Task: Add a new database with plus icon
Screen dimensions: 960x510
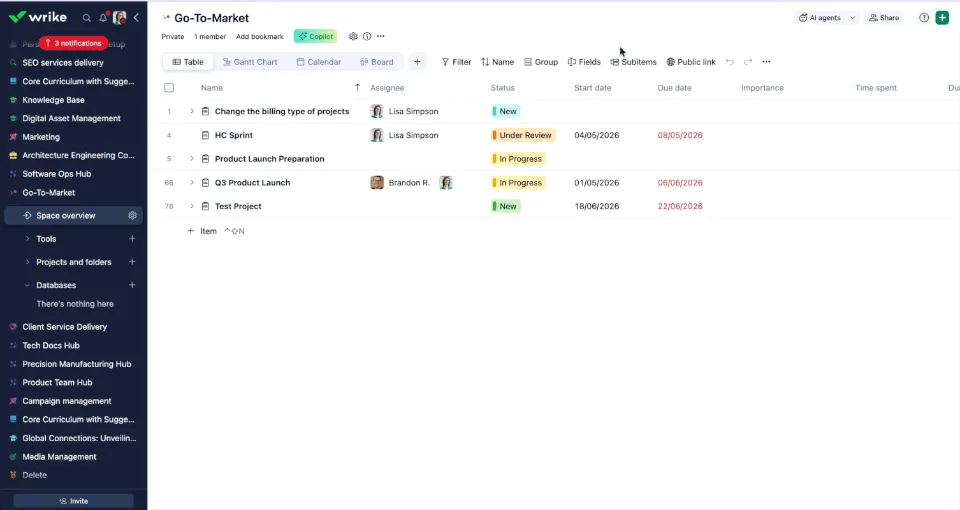Action: click(x=132, y=285)
